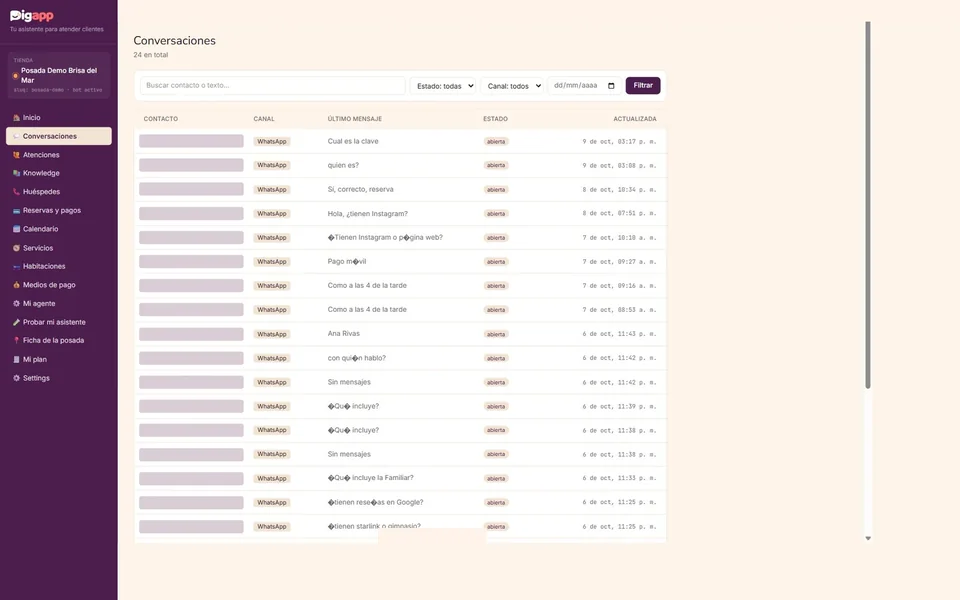Click the ESTADO column header
Viewport: 960px width, 600px height.
click(495, 119)
